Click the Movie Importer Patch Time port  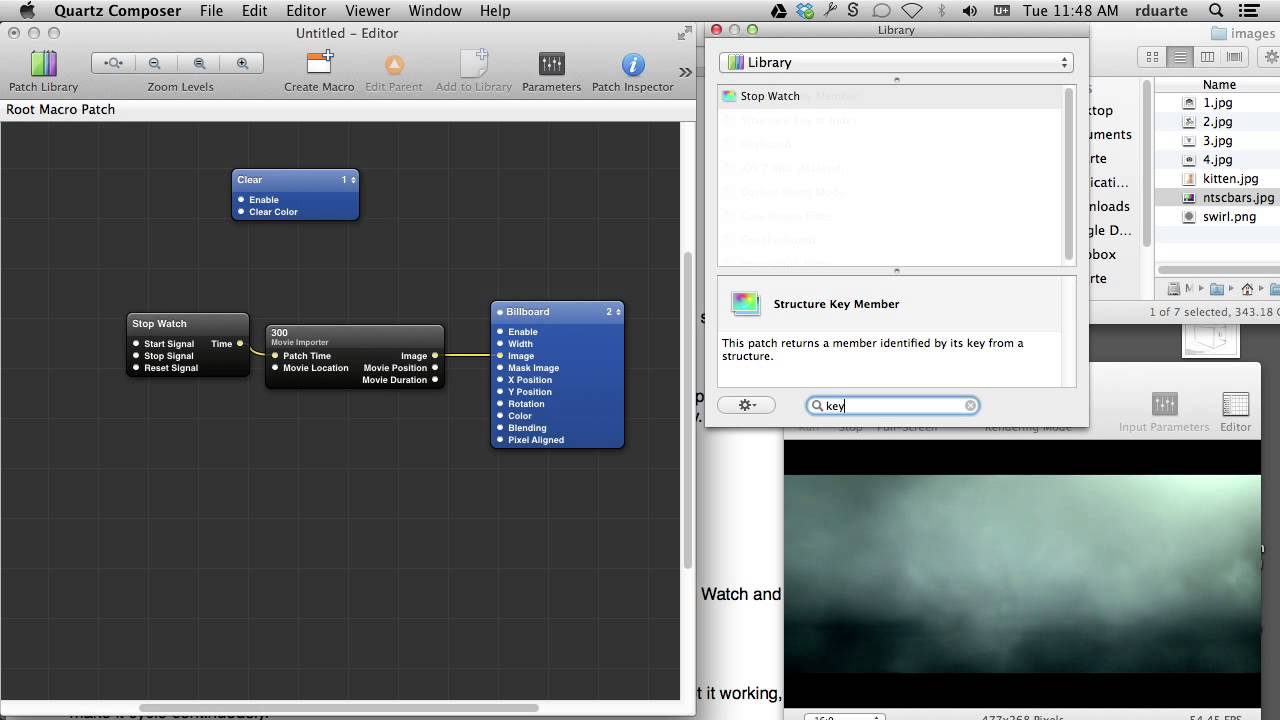275,356
